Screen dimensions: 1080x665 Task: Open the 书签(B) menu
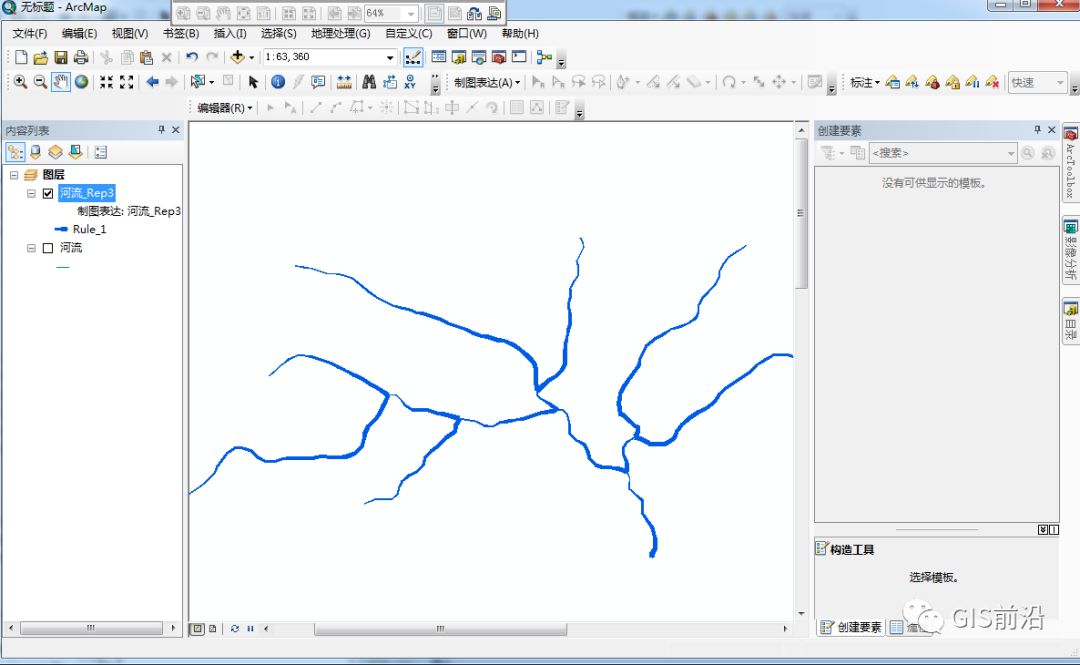[181, 33]
